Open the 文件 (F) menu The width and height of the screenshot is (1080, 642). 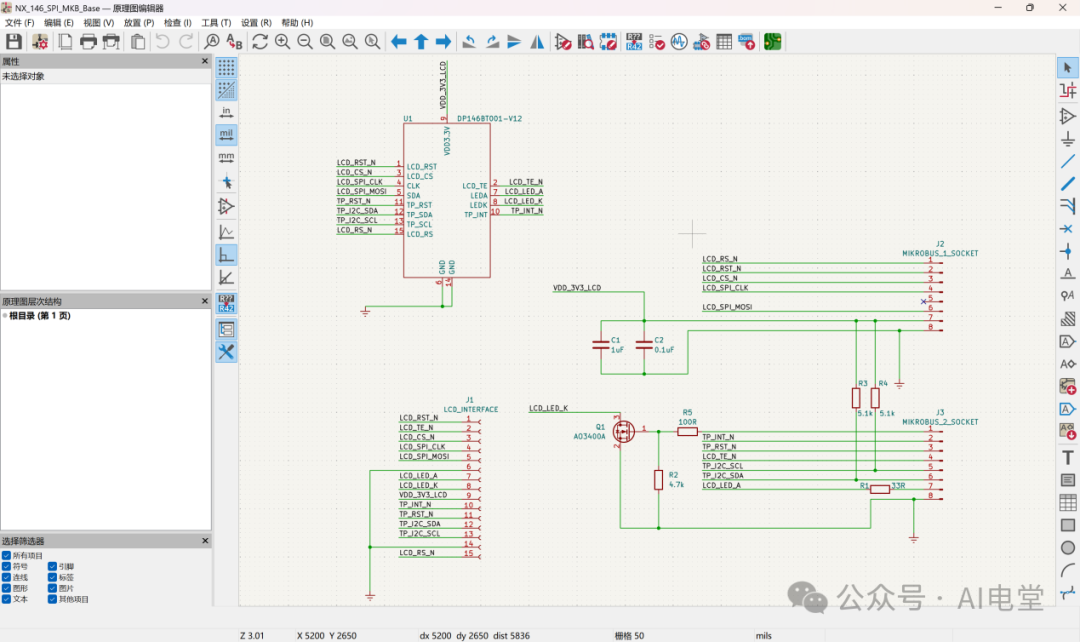click(19, 23)
